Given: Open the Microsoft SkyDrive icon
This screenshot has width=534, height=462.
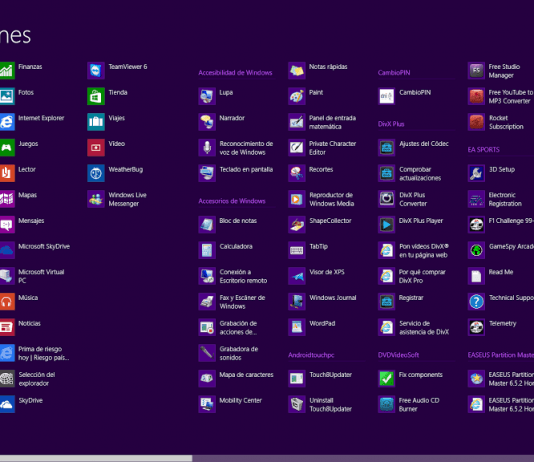Looking at the screenshot, I should (7, 250).
